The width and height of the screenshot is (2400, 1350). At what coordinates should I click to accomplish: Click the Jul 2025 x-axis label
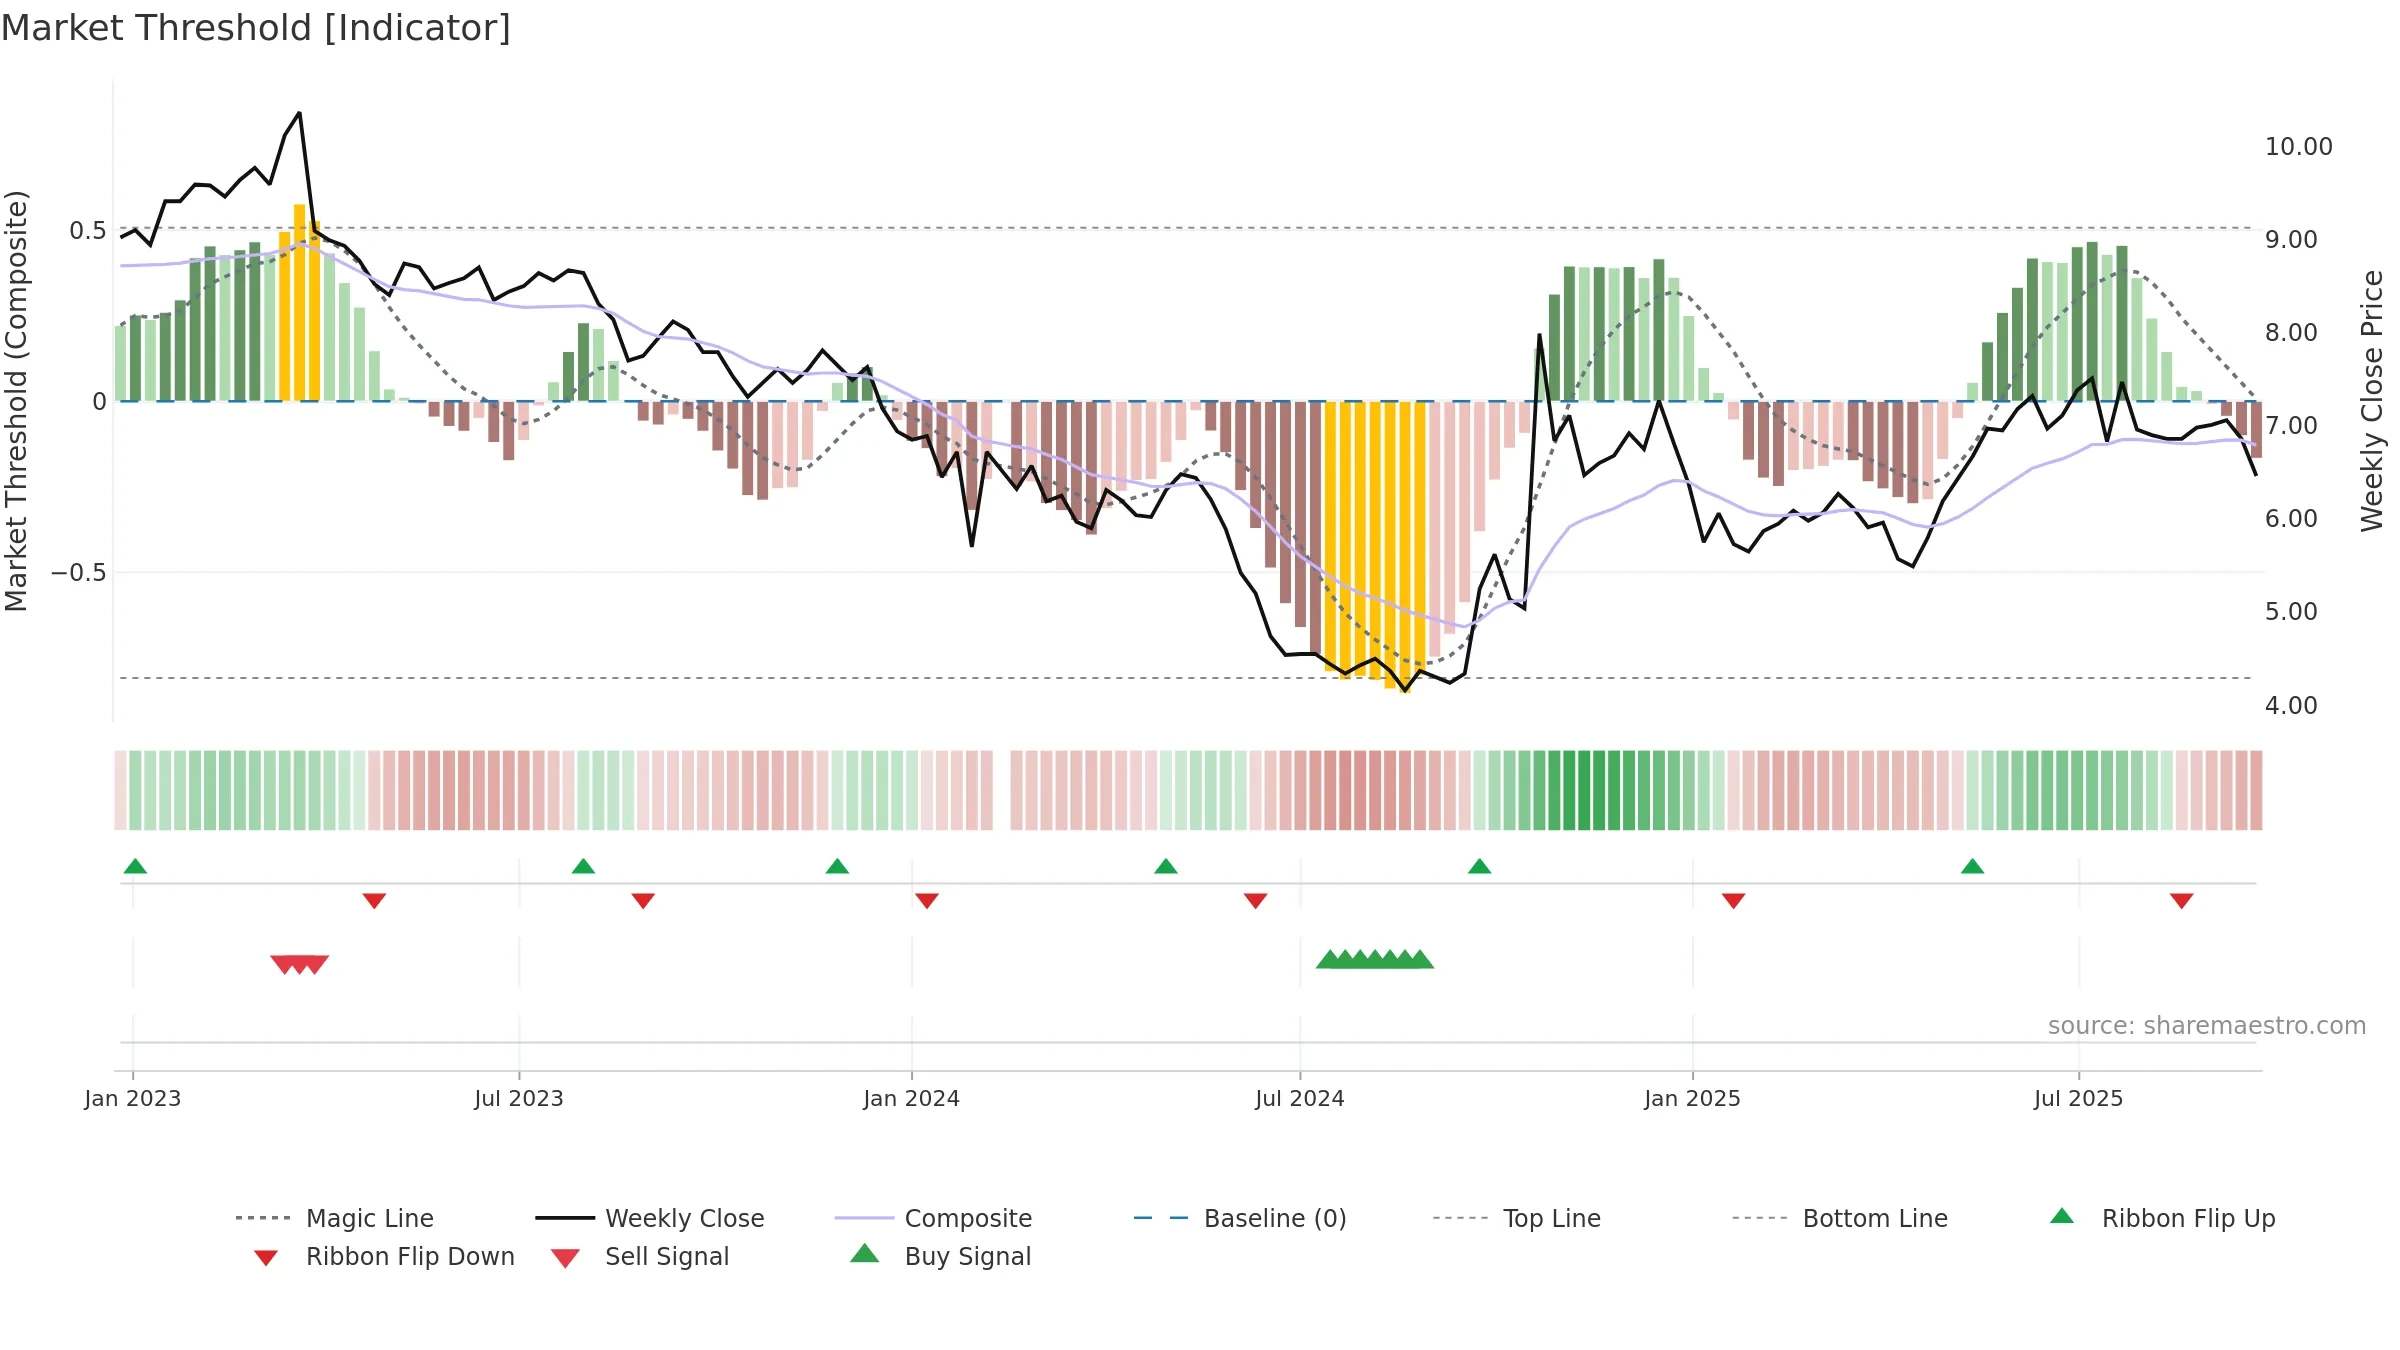pos(2079,1099)
